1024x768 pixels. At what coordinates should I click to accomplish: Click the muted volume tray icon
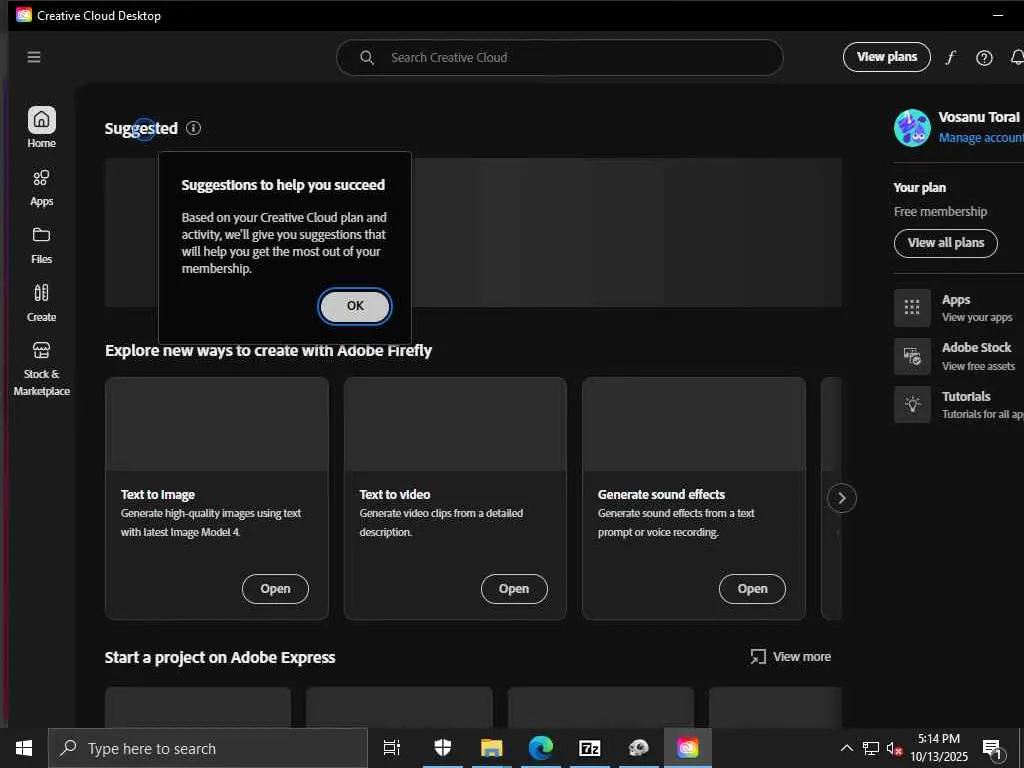[894, 748]
